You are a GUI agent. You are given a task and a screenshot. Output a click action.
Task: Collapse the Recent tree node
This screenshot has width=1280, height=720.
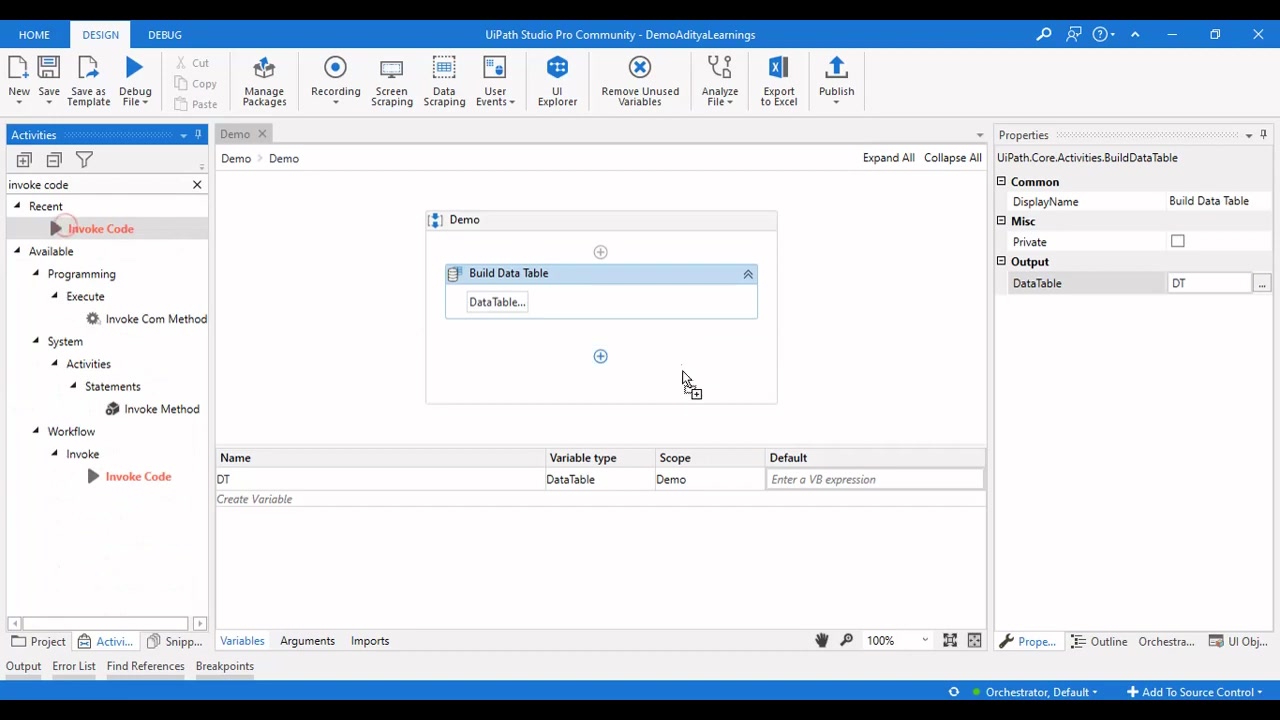pos(17,206)
